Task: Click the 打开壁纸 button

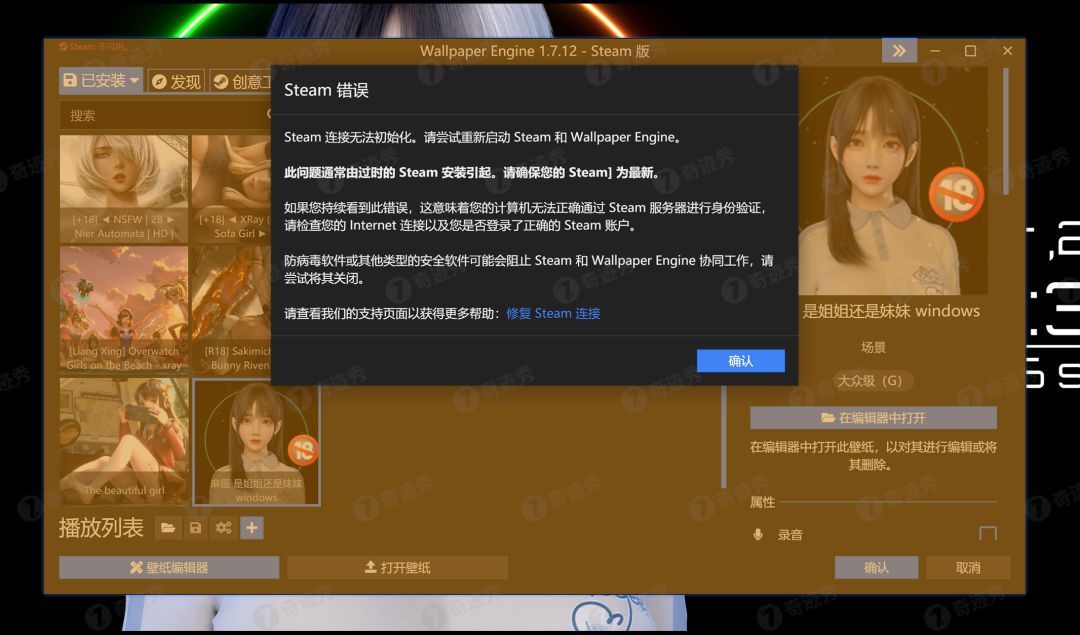Action: [397, 568]
